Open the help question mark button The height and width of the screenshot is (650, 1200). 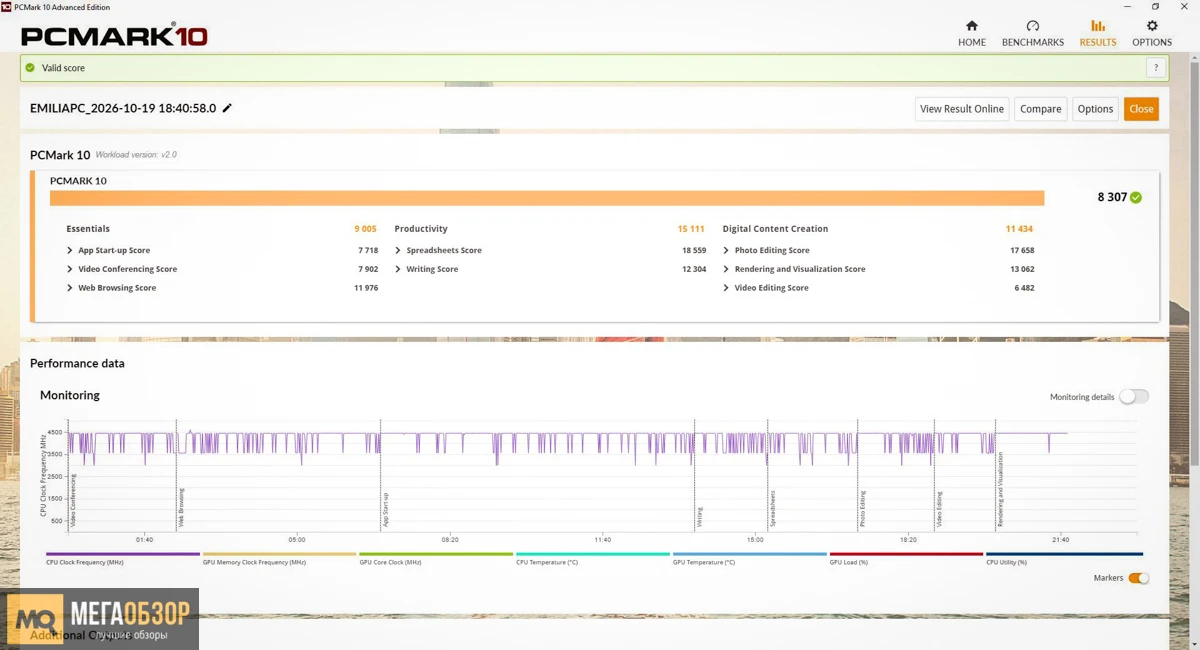coord(1155,68)
